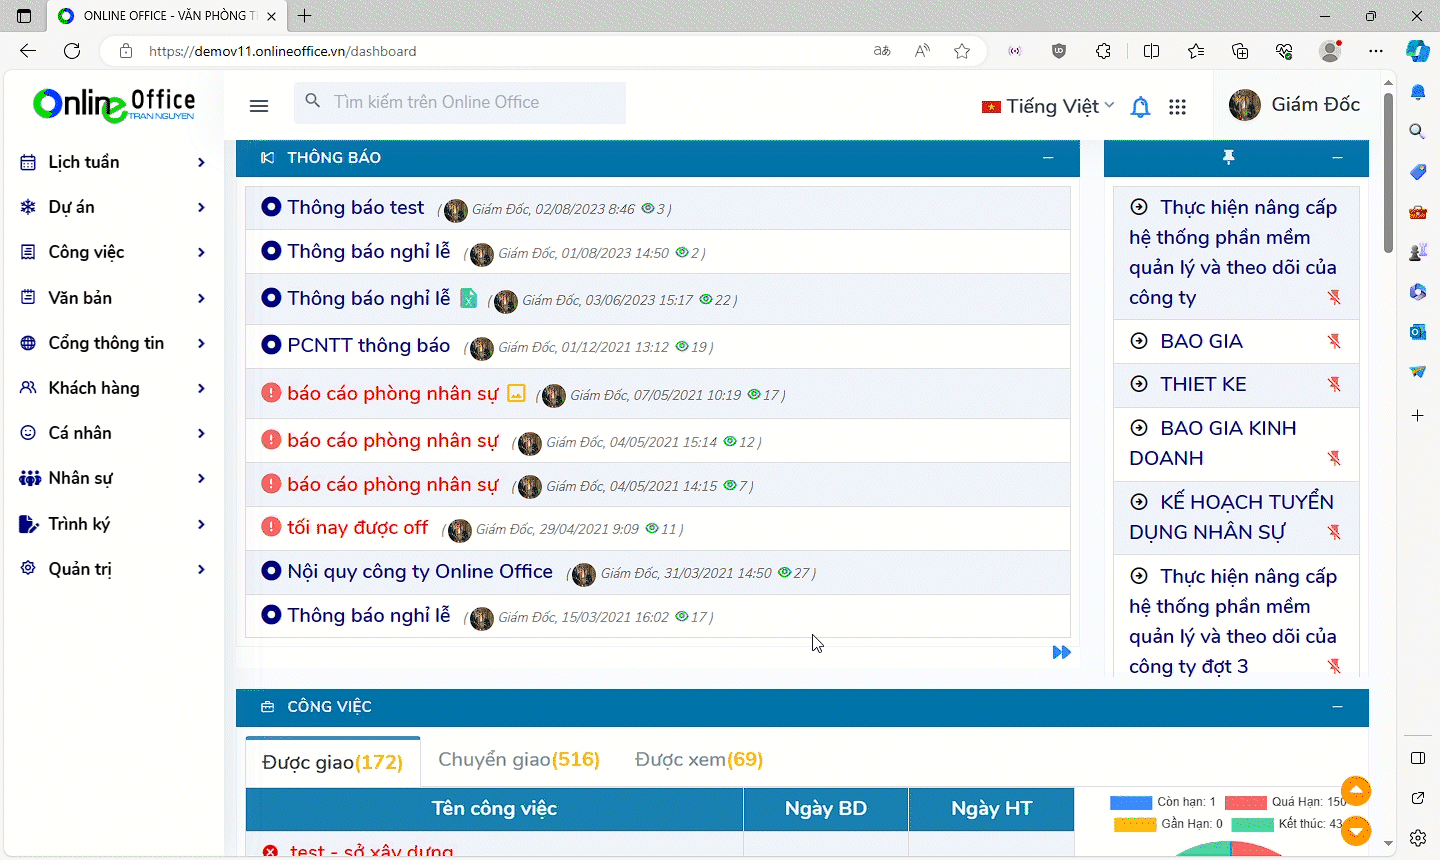
Task: Click the Excel attachment icon on Thông báo nghỉ lễ
Action: (x=468, y=298)
